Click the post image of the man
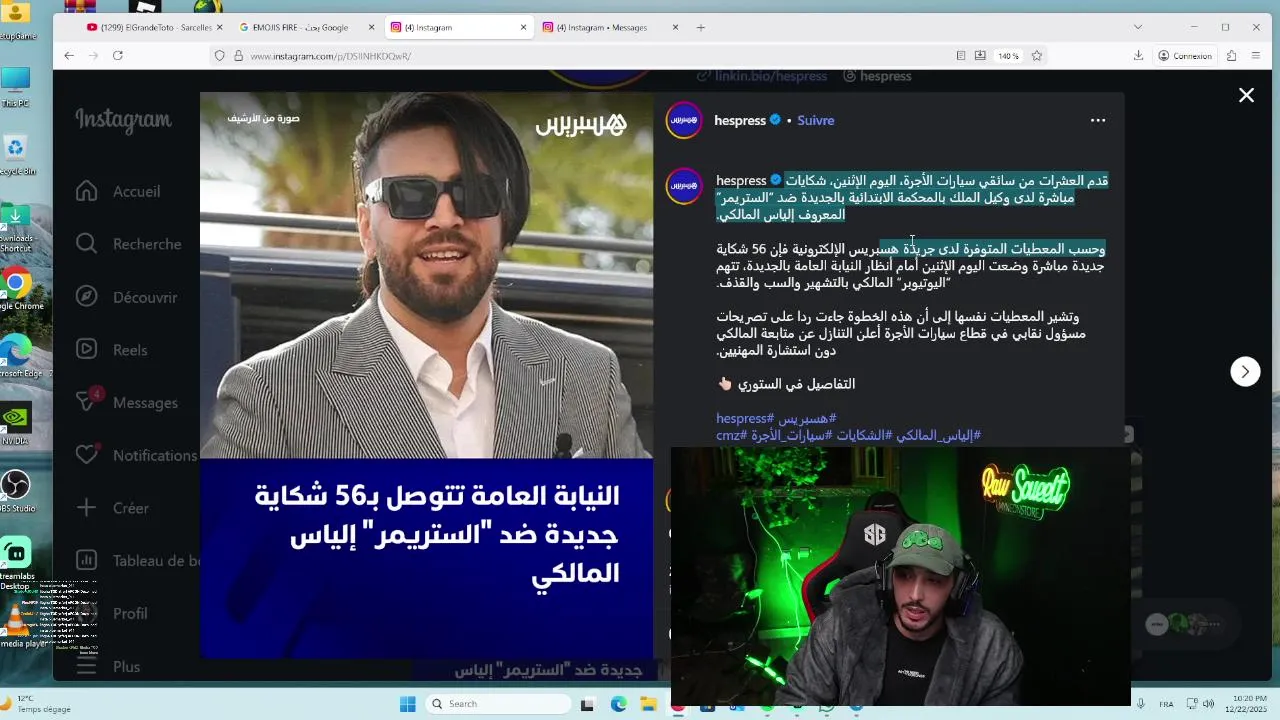This screenshot has width=1280, height=720. (x=426, y=275)
